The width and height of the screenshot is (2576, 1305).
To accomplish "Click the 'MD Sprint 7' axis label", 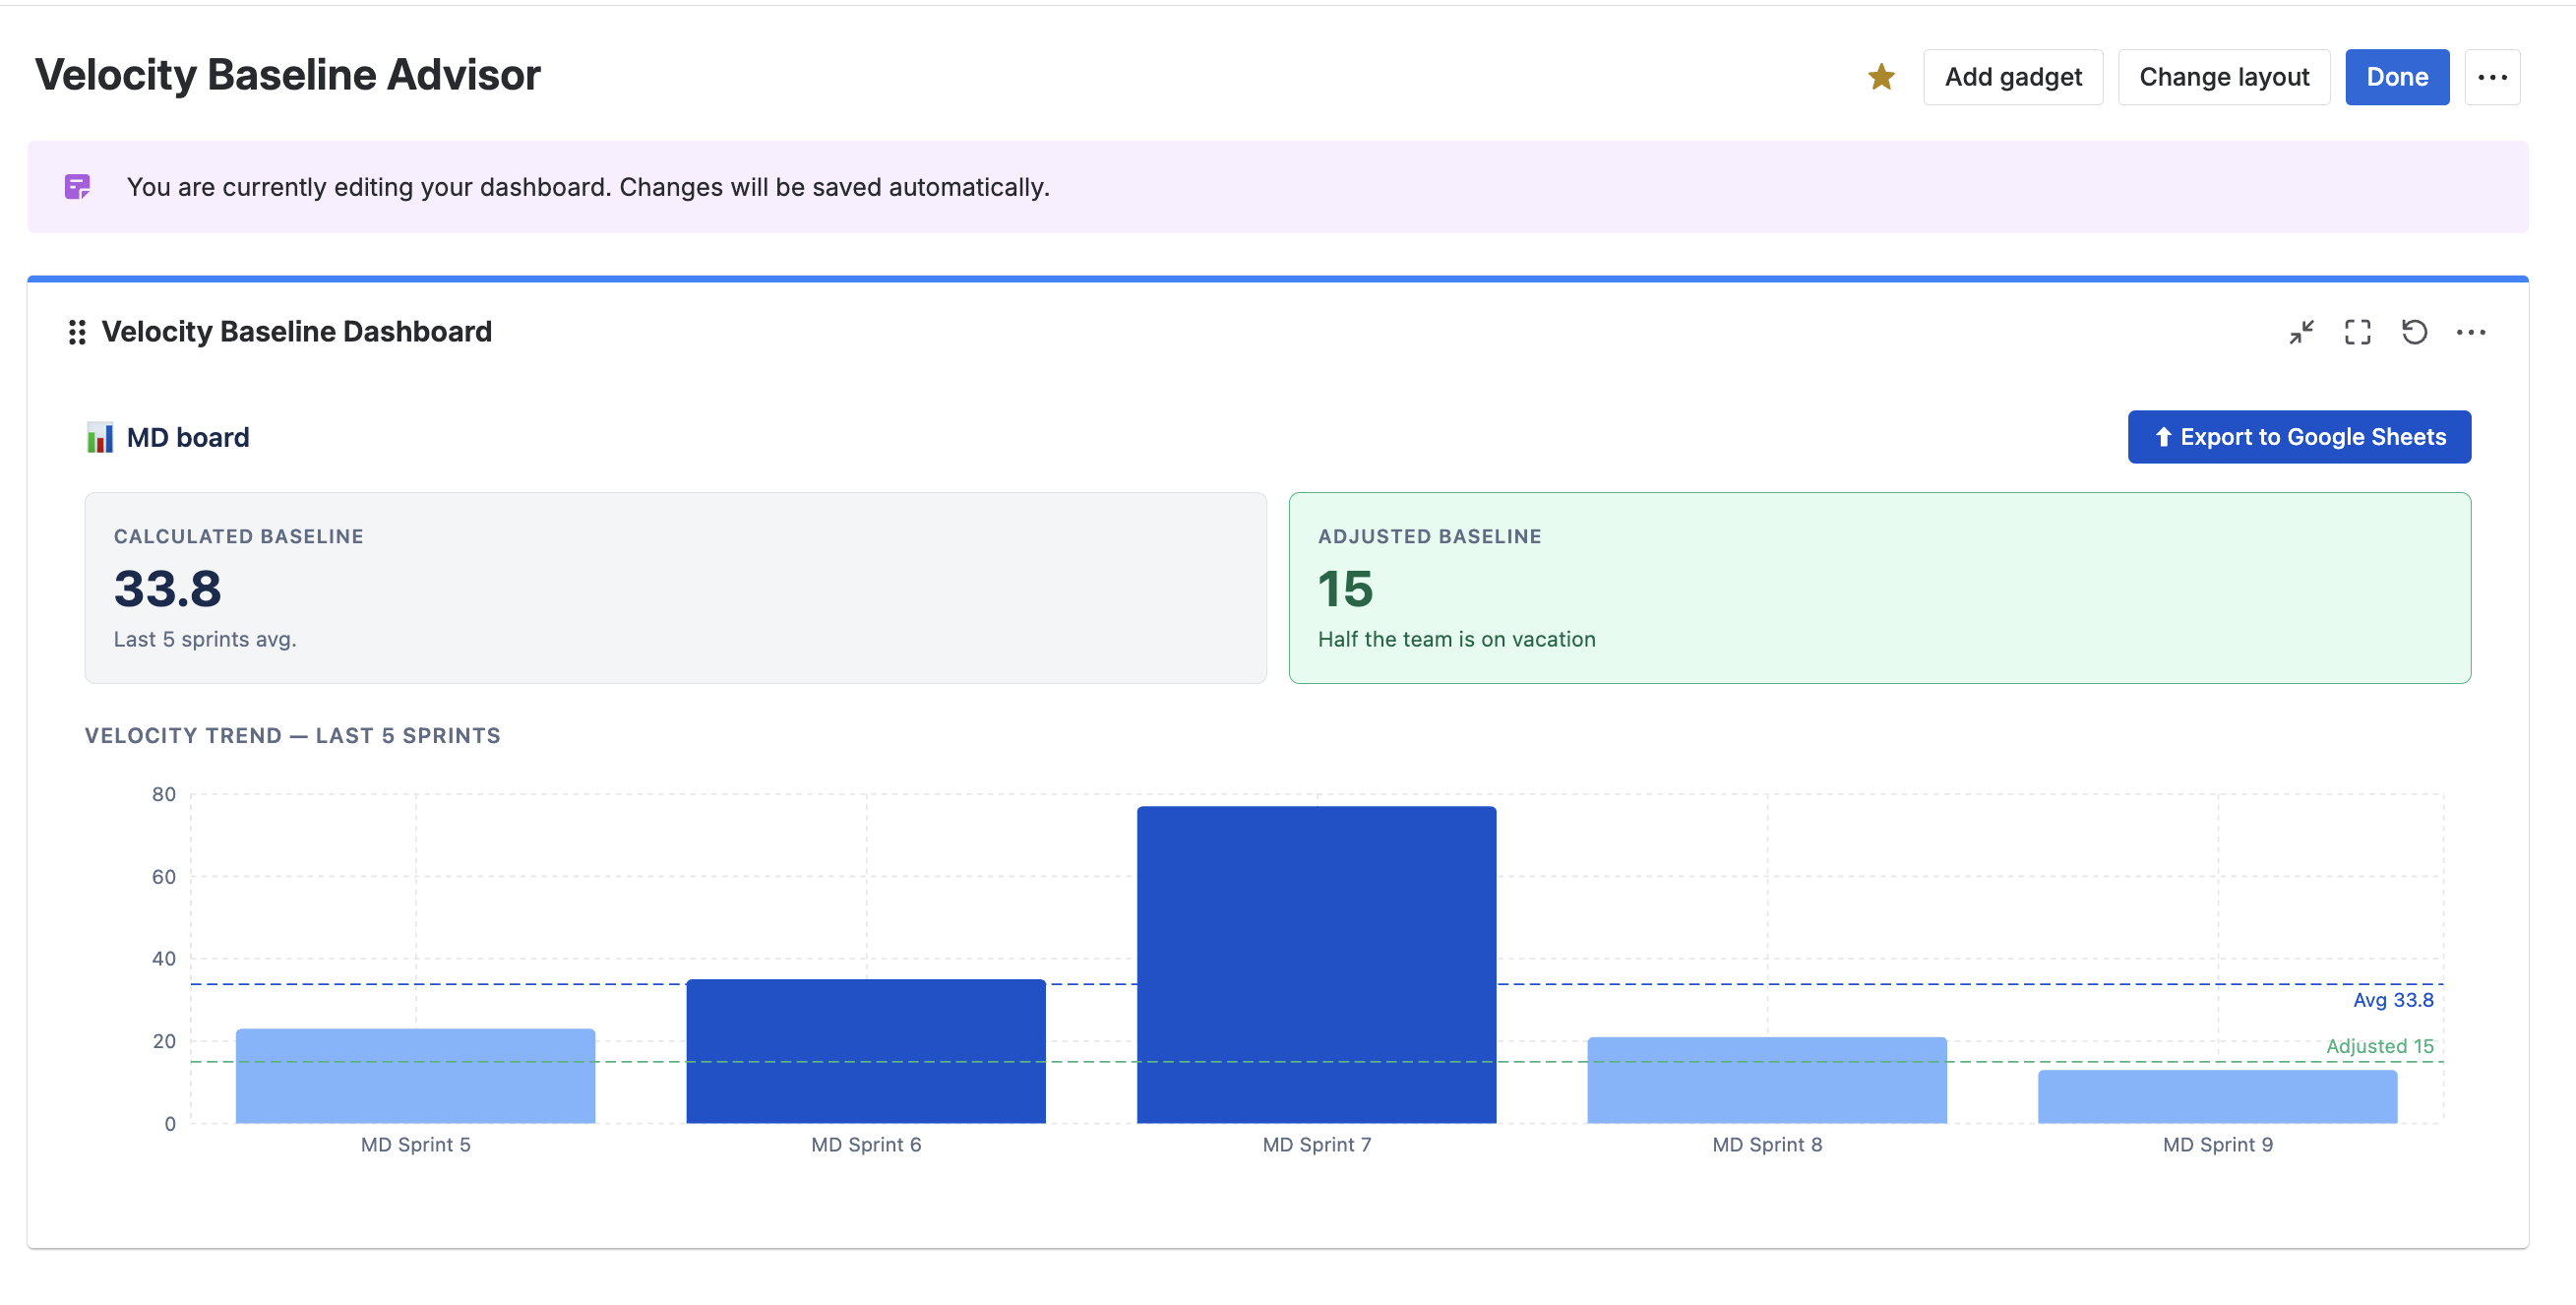I will (1316, 1144).
